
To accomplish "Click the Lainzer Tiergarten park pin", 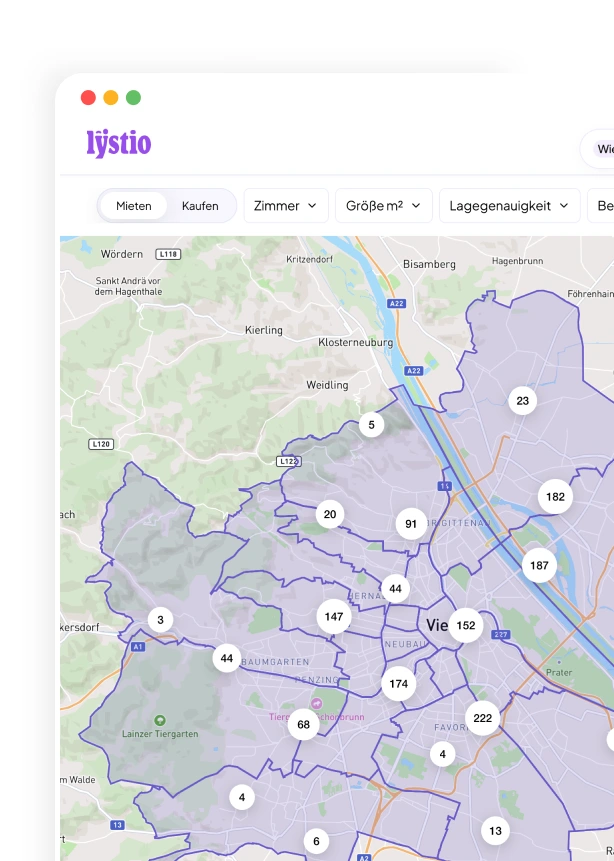I will pos(160,720).
